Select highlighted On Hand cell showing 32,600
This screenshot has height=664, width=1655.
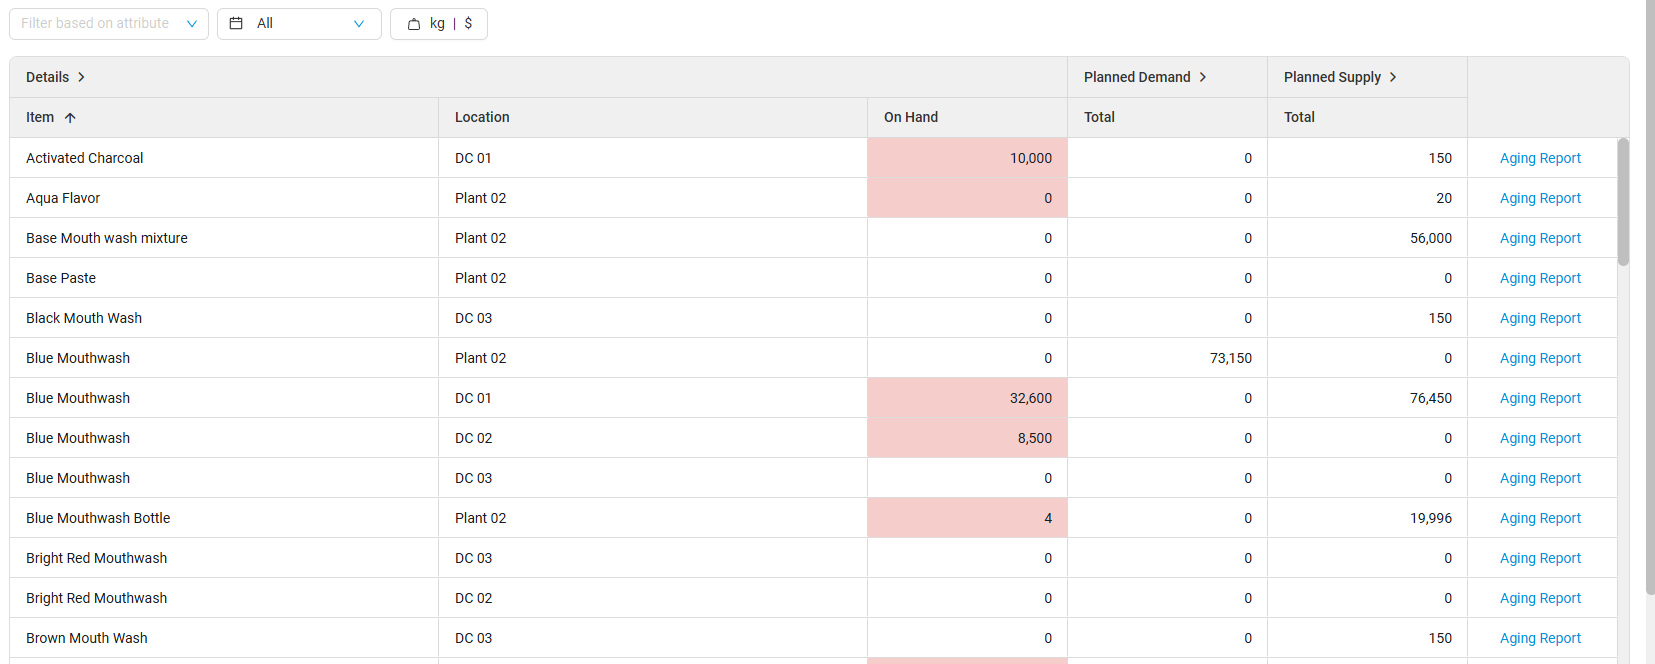point(967,398)
